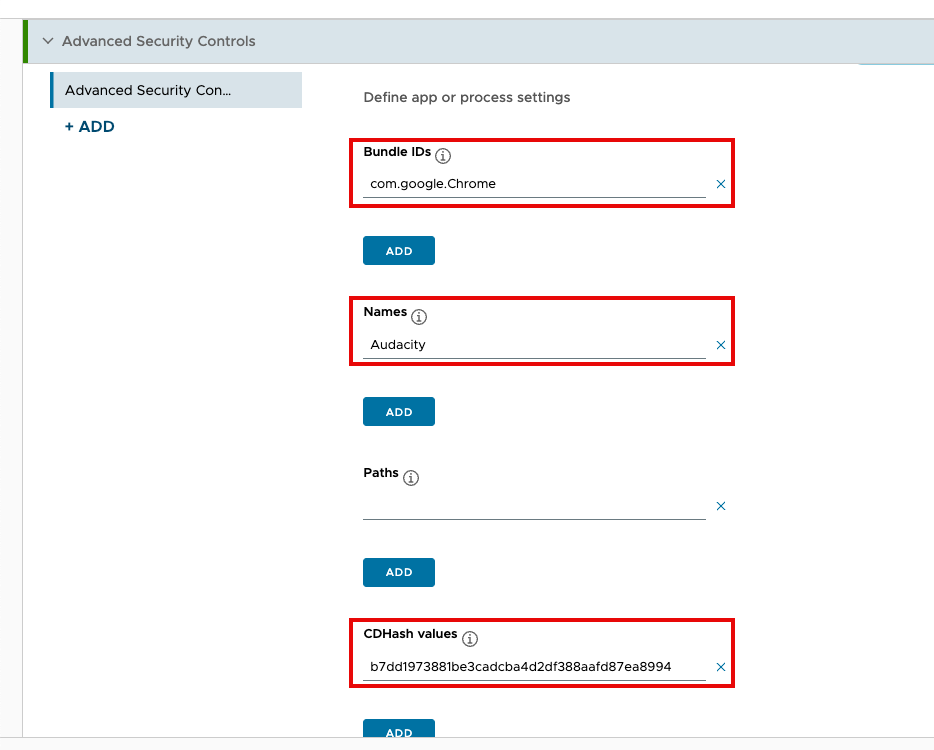This screenshot has height=750, width=934.
Task: Click ADD beneath the Paths field
Action: pos(398,572)
